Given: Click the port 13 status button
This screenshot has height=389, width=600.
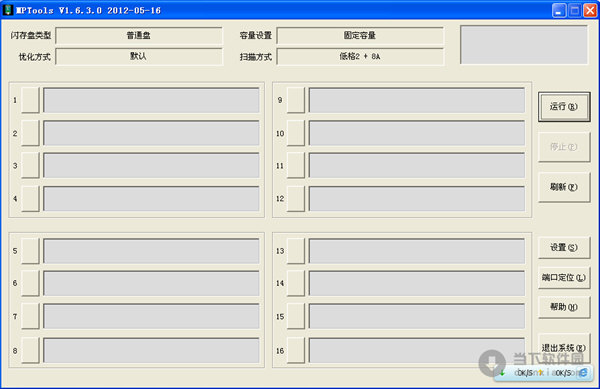Looking at the screenshot, I should tap(296, 251).
